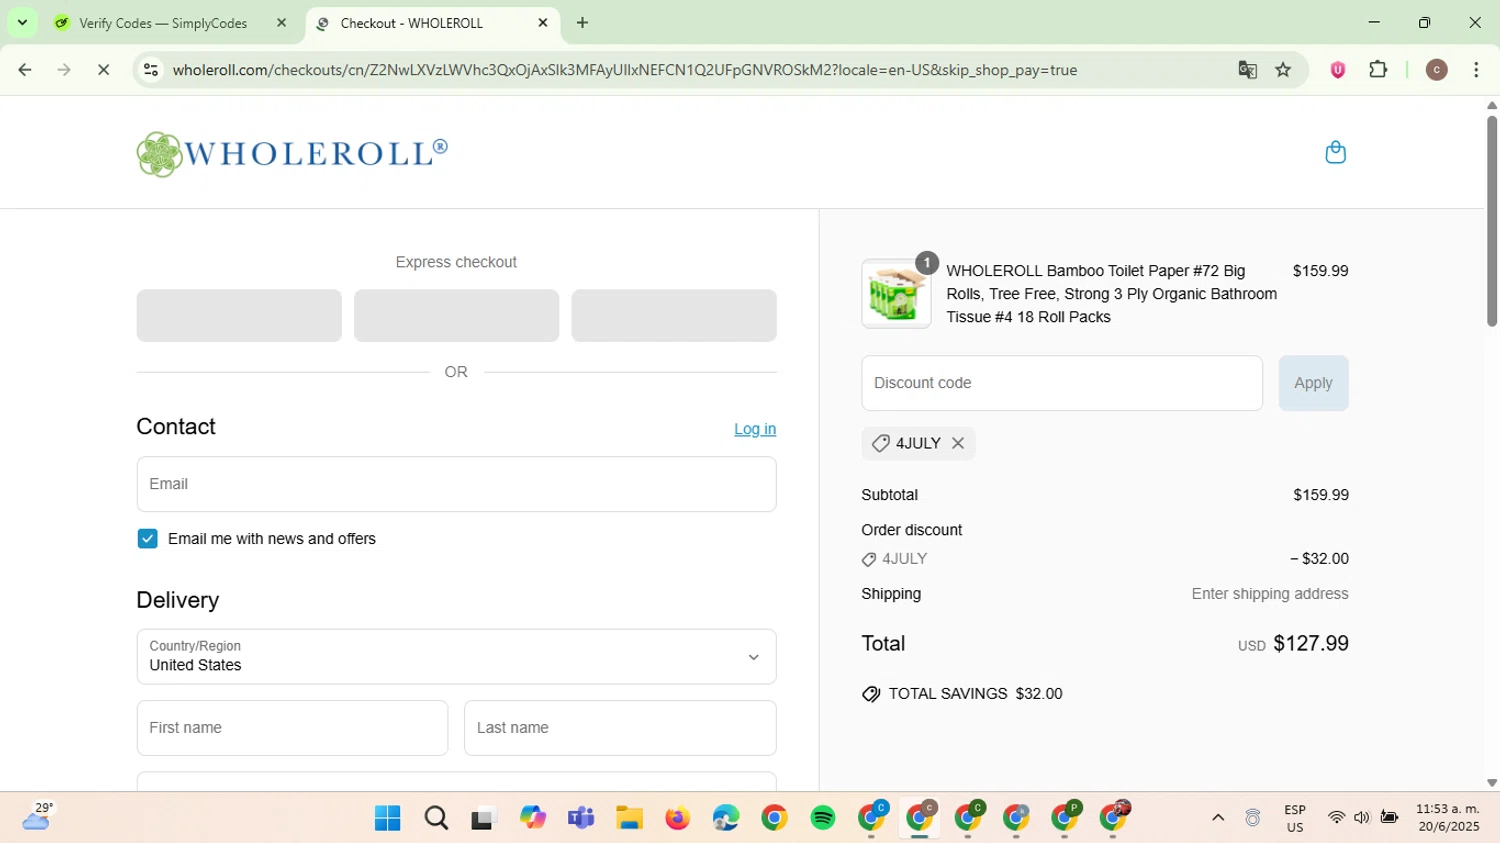Open the weather widget
Viewport: 1500px width, 843px height.
[38, 817]
